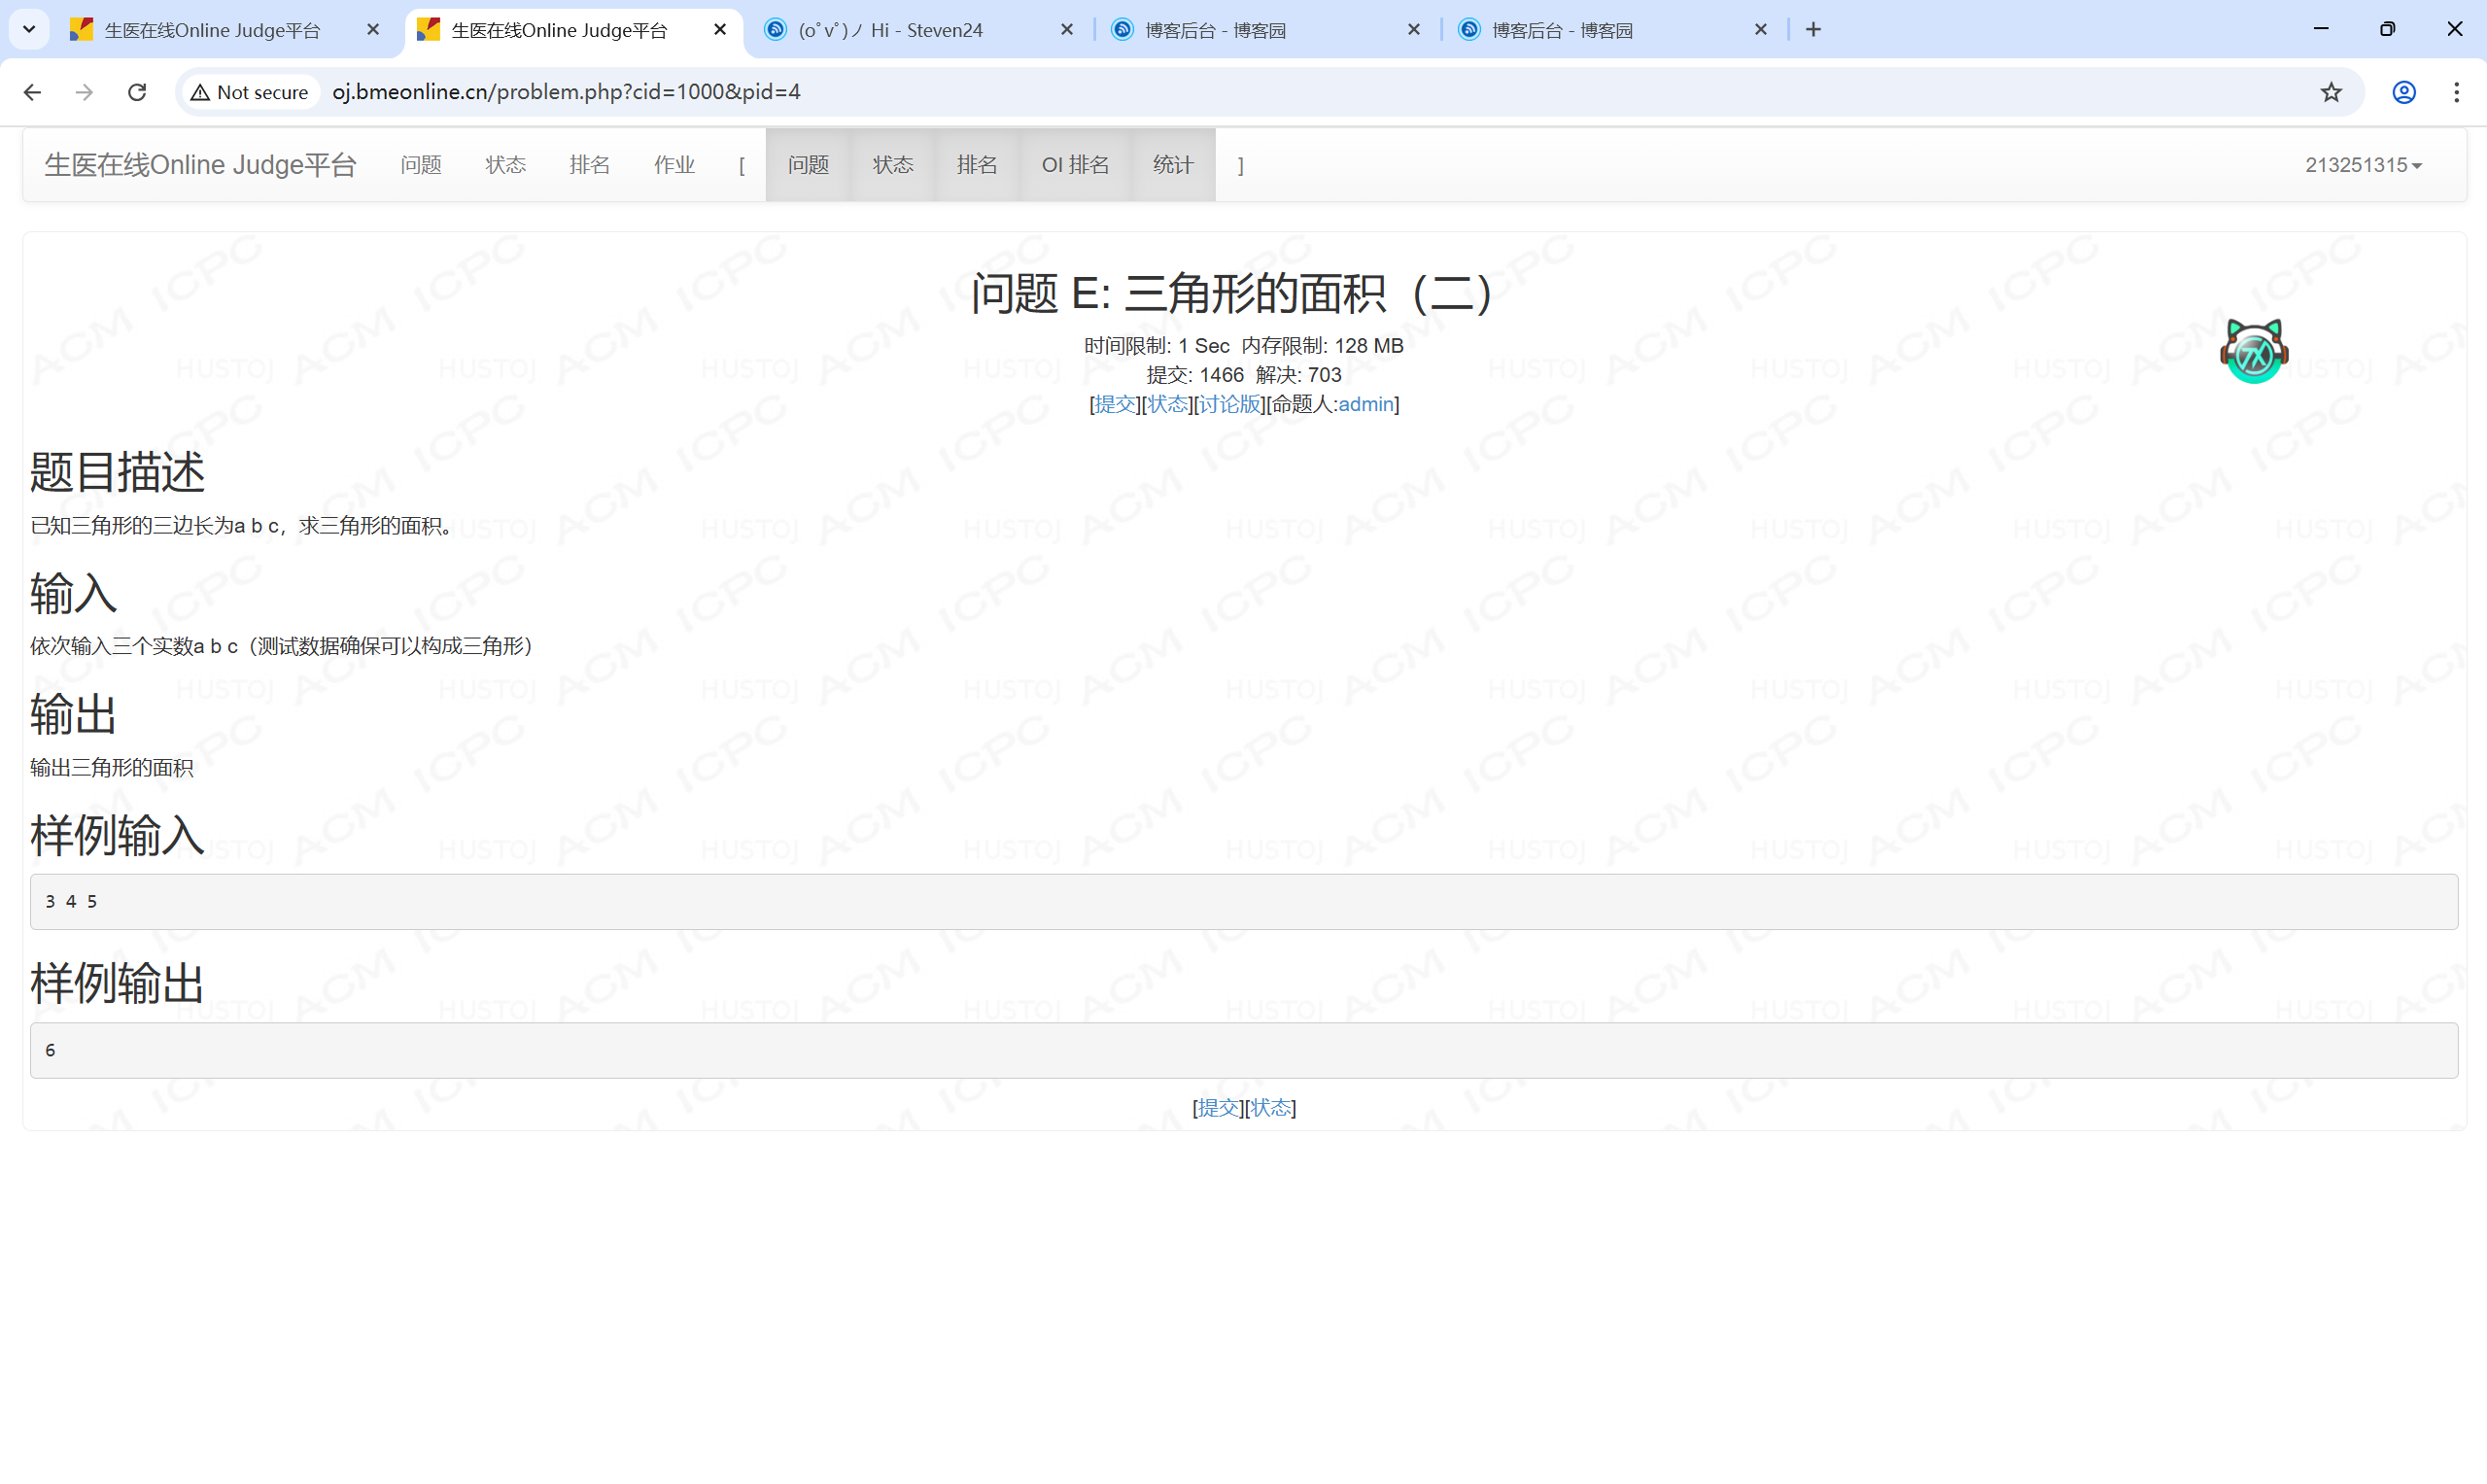Screen dimensions: 2487x1484
Task: Open the Chrome profile icon
Action: click(2404, 92)
